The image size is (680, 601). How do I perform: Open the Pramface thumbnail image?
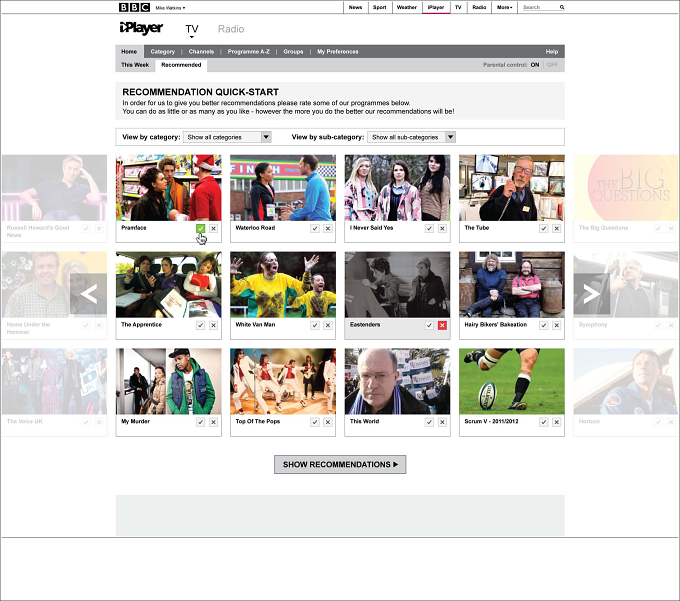tap(169, 188)
